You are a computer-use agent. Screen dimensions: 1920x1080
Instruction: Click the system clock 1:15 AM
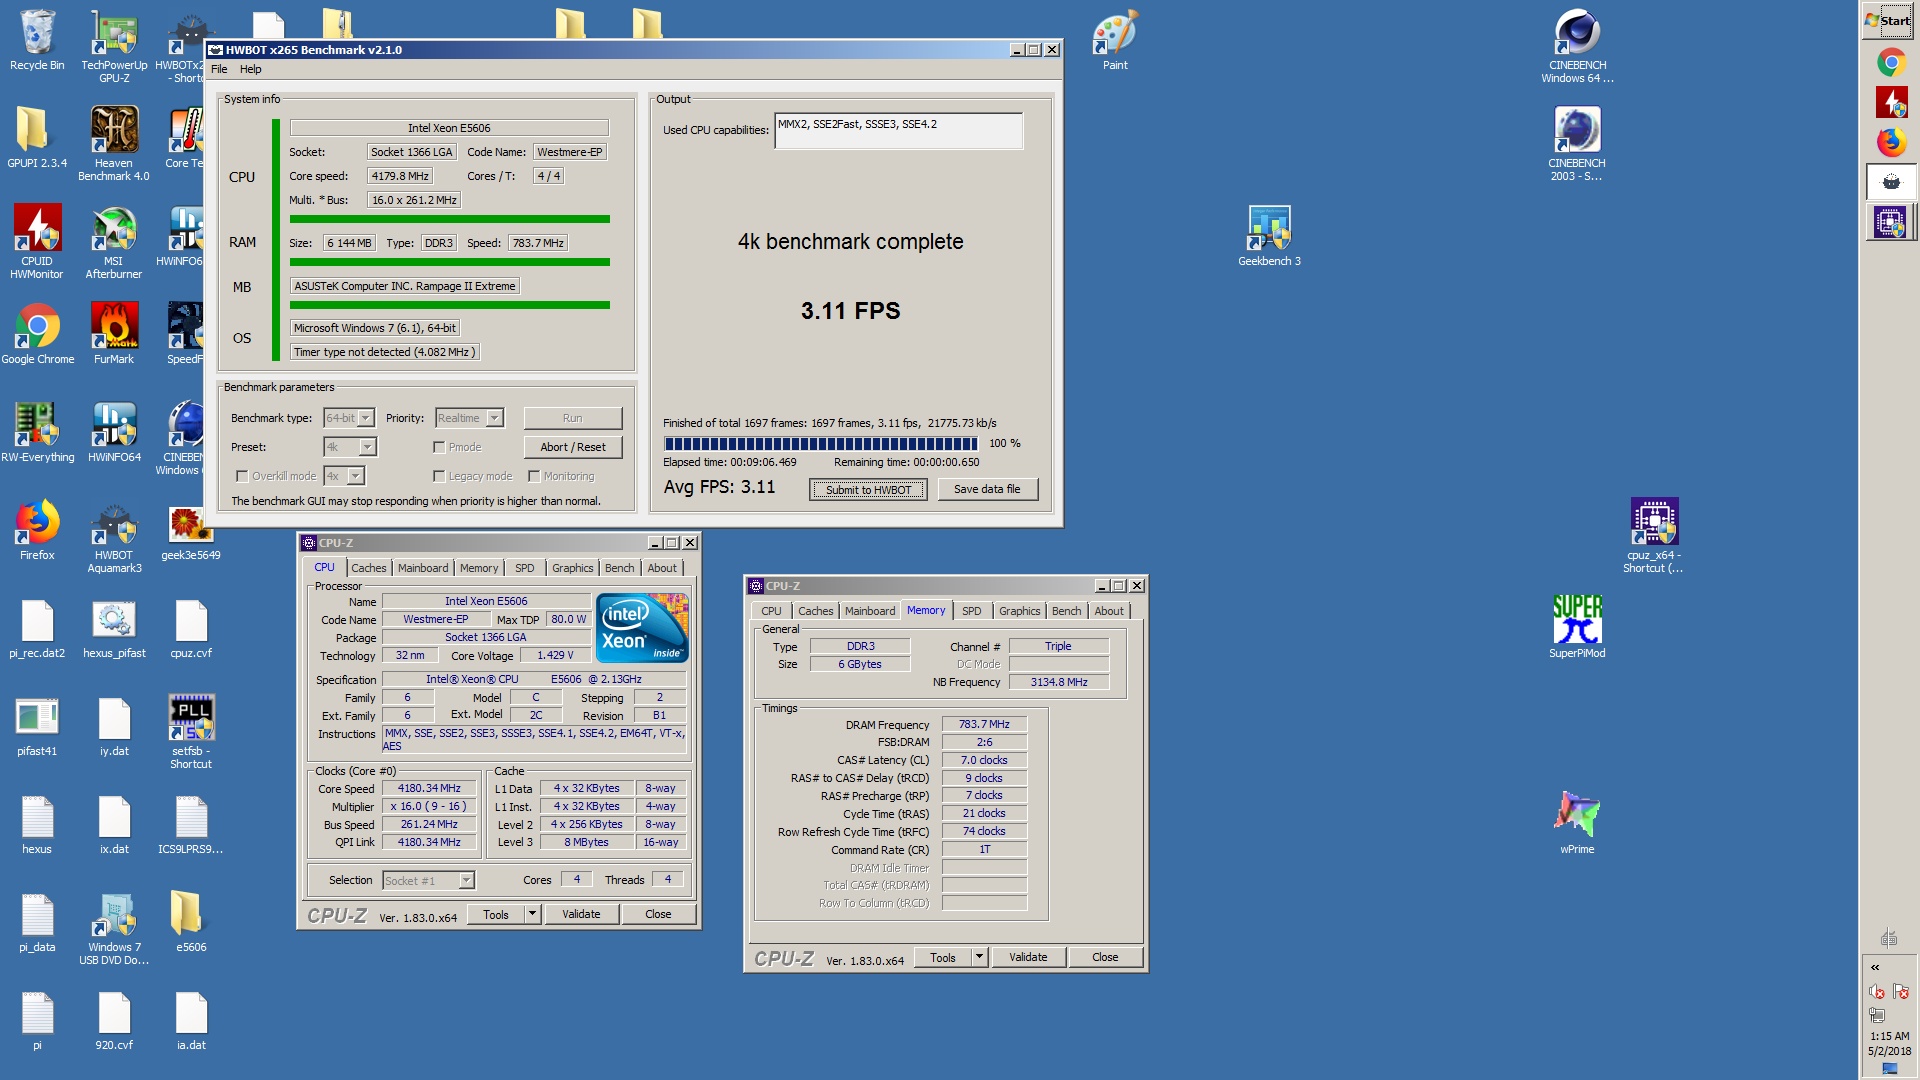click(1889, 1036)
